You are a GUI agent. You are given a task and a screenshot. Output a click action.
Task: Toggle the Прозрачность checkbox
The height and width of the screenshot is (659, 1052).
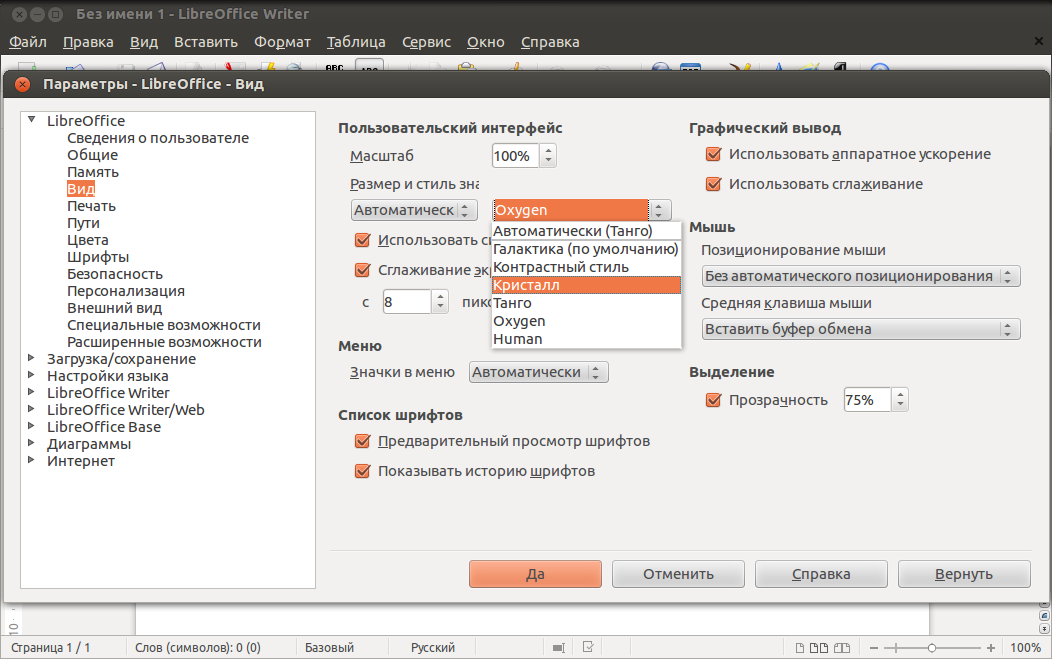pos(714,400)
